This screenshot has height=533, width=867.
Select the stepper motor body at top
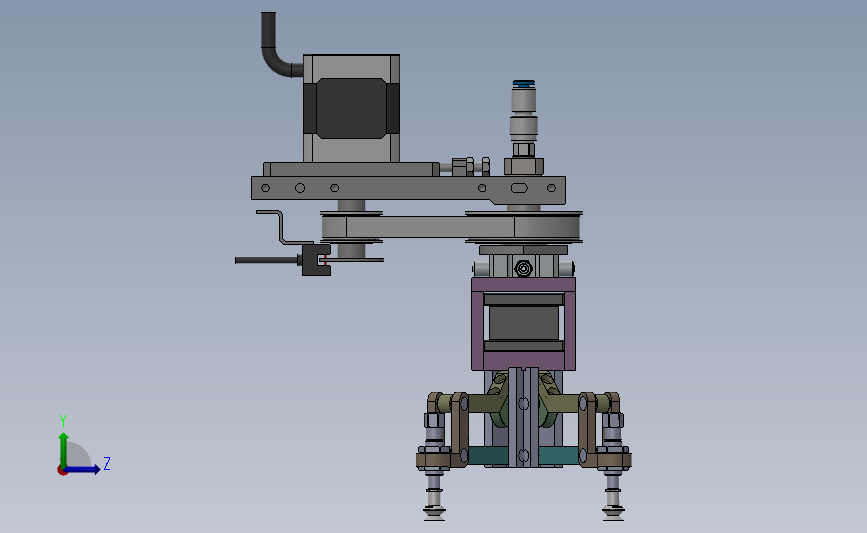[351, 108]
